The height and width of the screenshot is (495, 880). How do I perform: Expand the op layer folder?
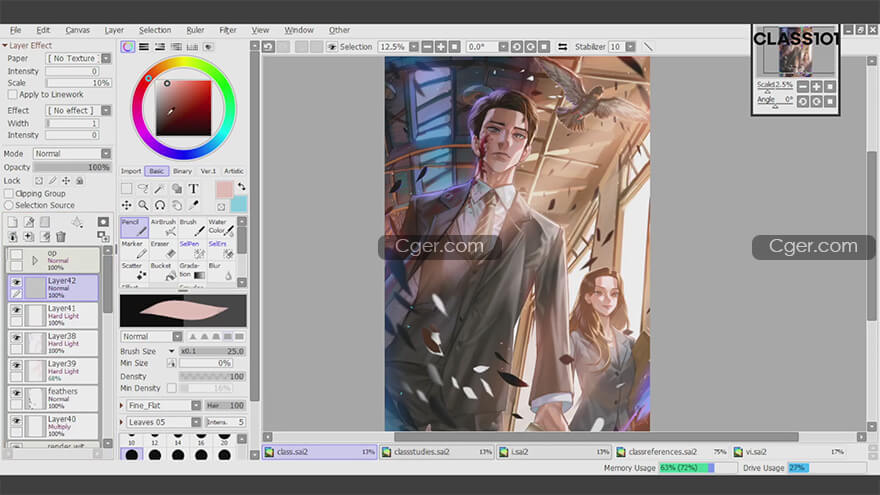tap(35, 260)
